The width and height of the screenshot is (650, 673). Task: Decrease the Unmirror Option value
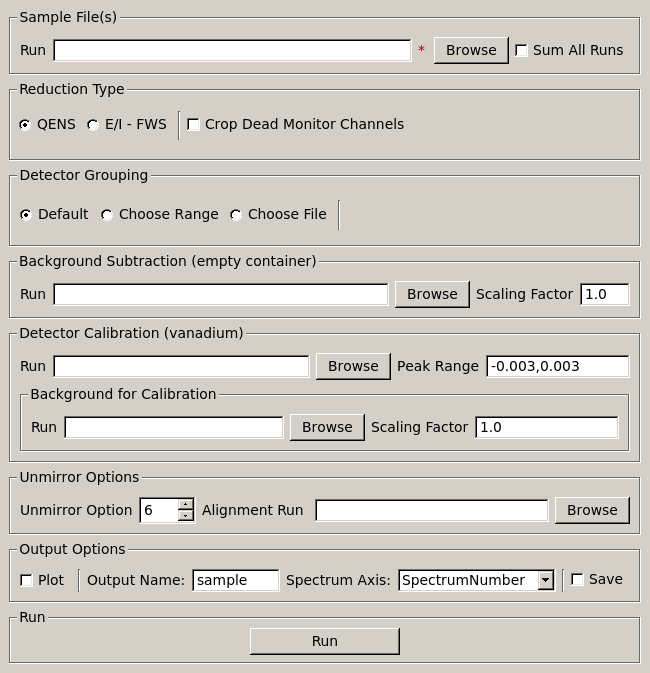click(x=186, y=515)
